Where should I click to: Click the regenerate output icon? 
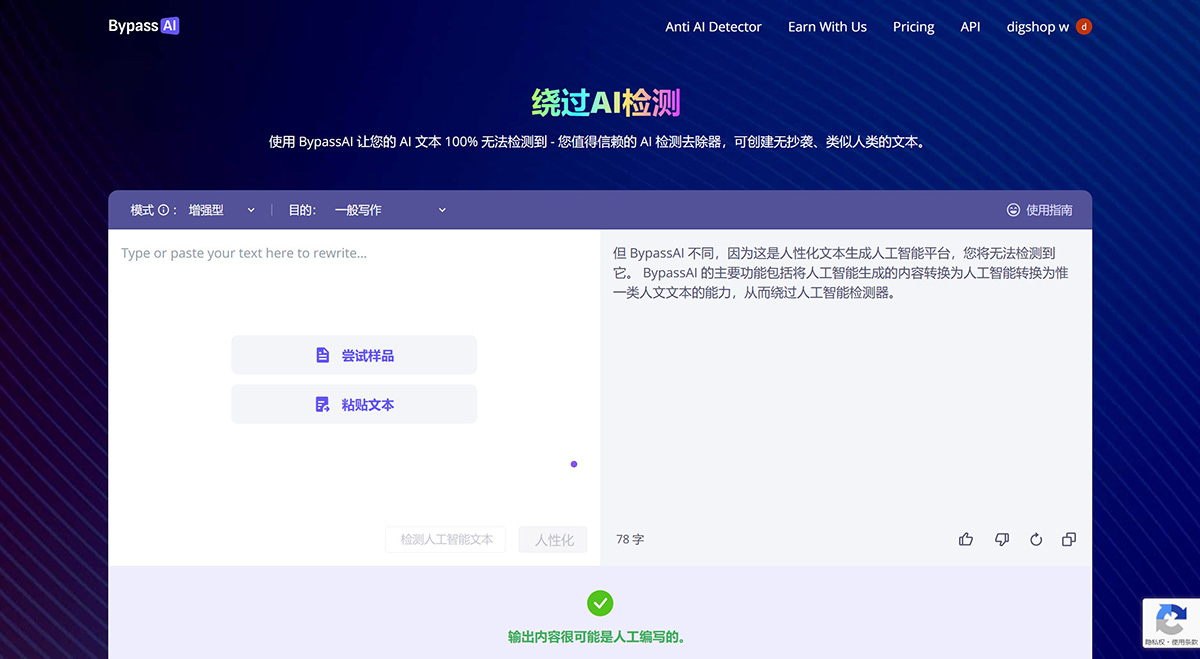(x=1036, y=539)
